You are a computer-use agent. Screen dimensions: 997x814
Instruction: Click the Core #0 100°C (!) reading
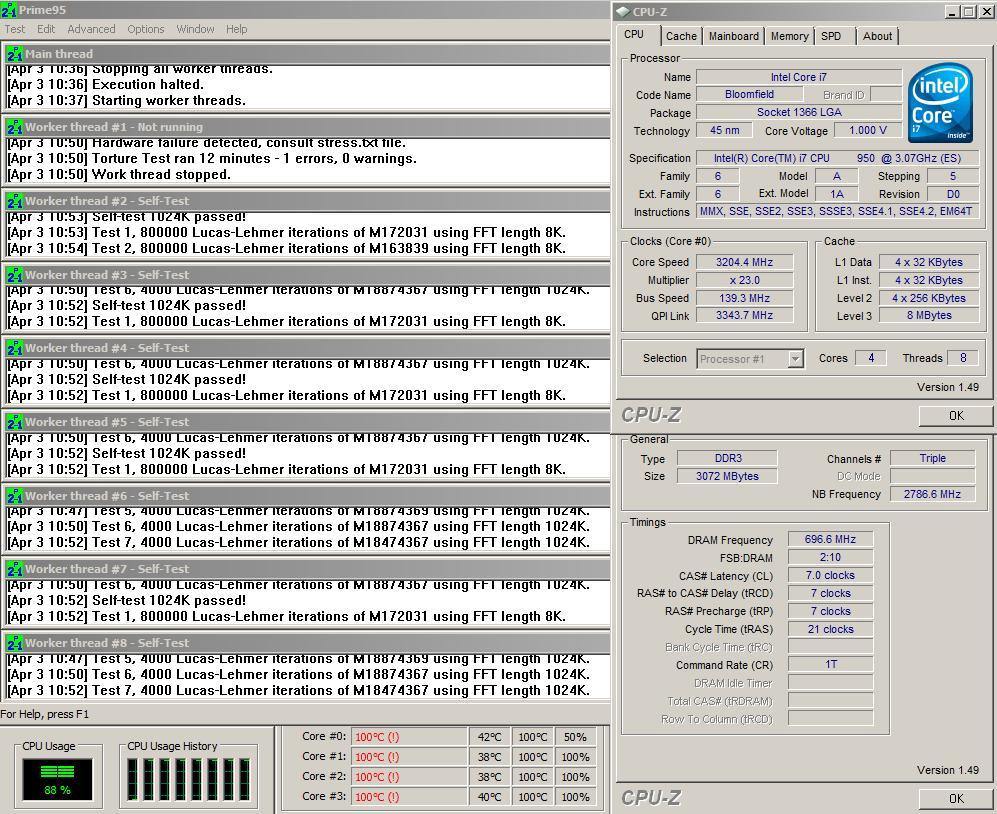(409, 737)
